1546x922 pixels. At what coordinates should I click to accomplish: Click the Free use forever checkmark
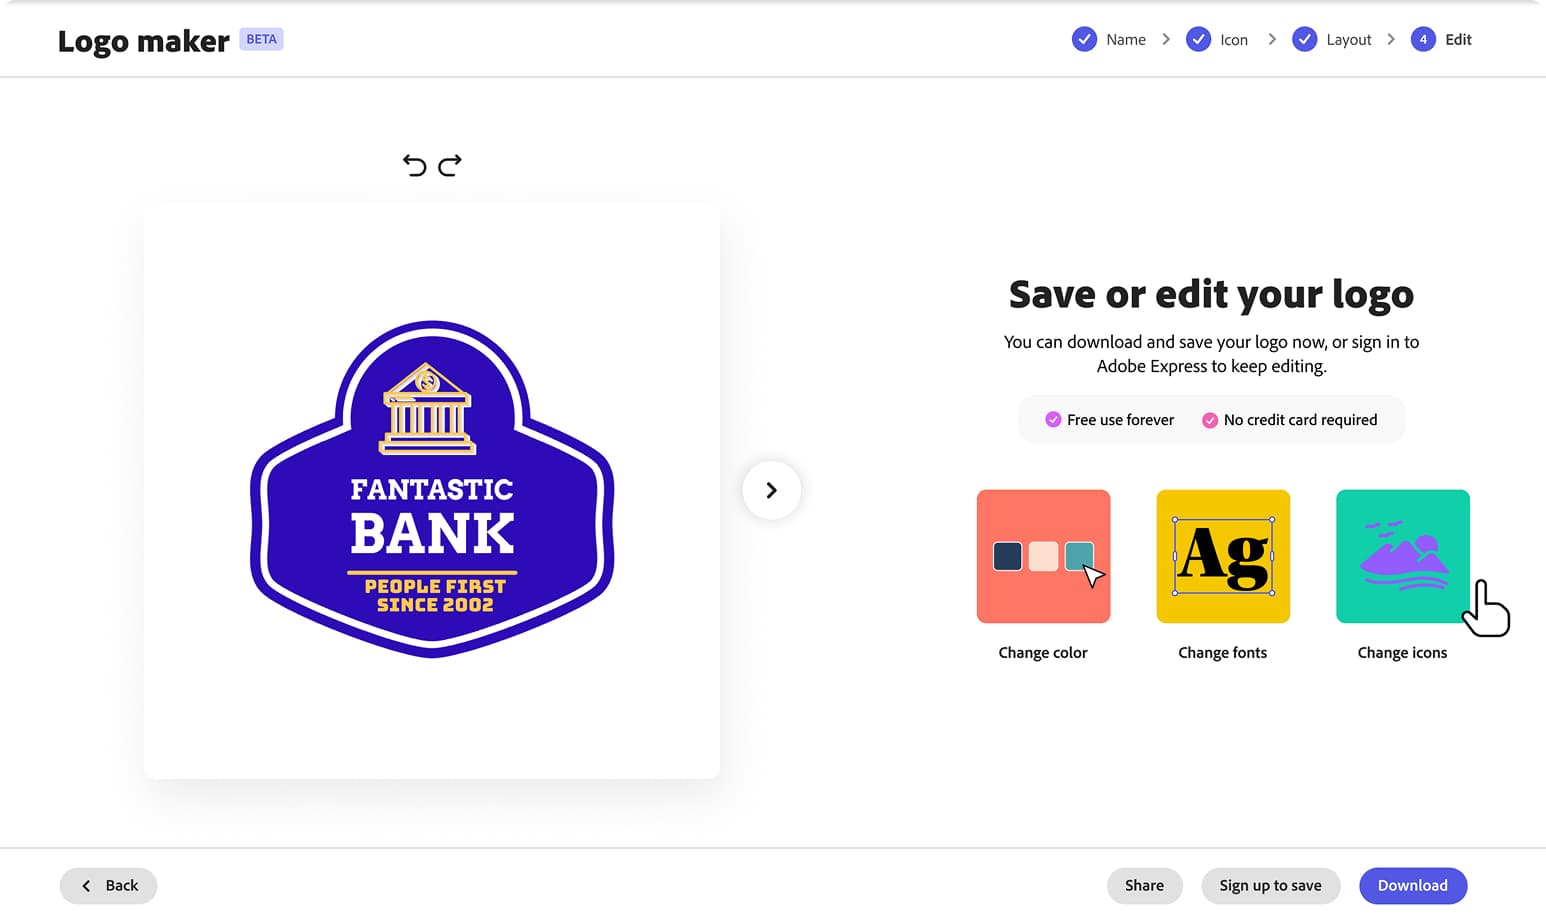[1053, 420]
